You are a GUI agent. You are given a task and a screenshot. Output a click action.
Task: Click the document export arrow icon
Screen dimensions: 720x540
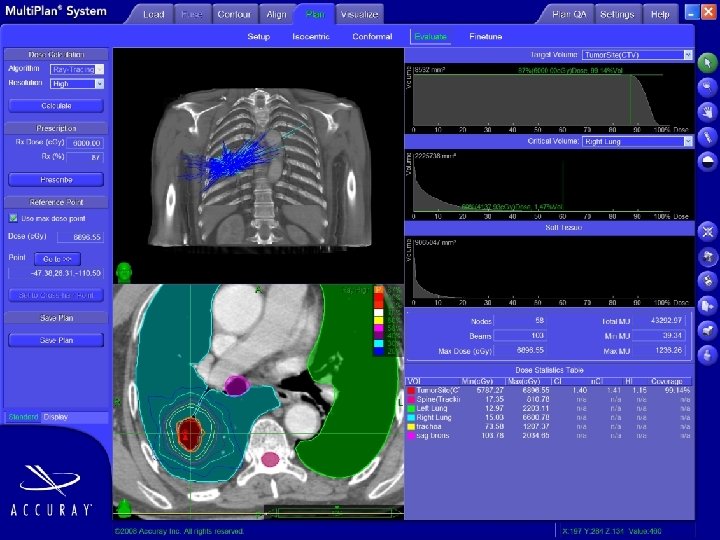click(707, 305)
